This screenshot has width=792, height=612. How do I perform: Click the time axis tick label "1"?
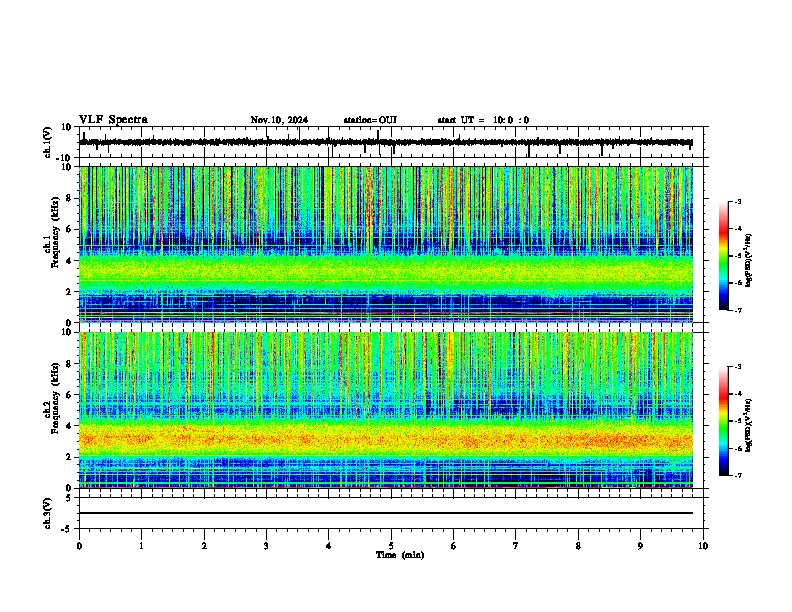coord(141,546)
